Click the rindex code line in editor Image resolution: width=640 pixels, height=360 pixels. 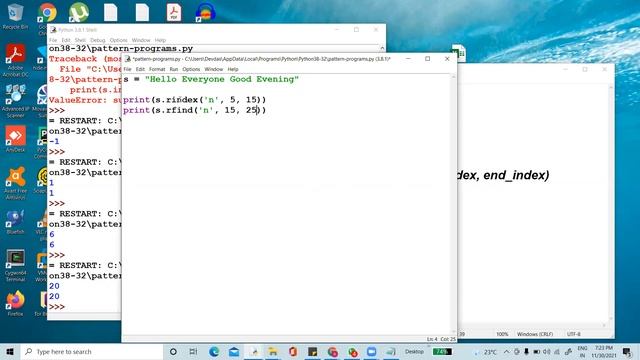tap(194, 99)
